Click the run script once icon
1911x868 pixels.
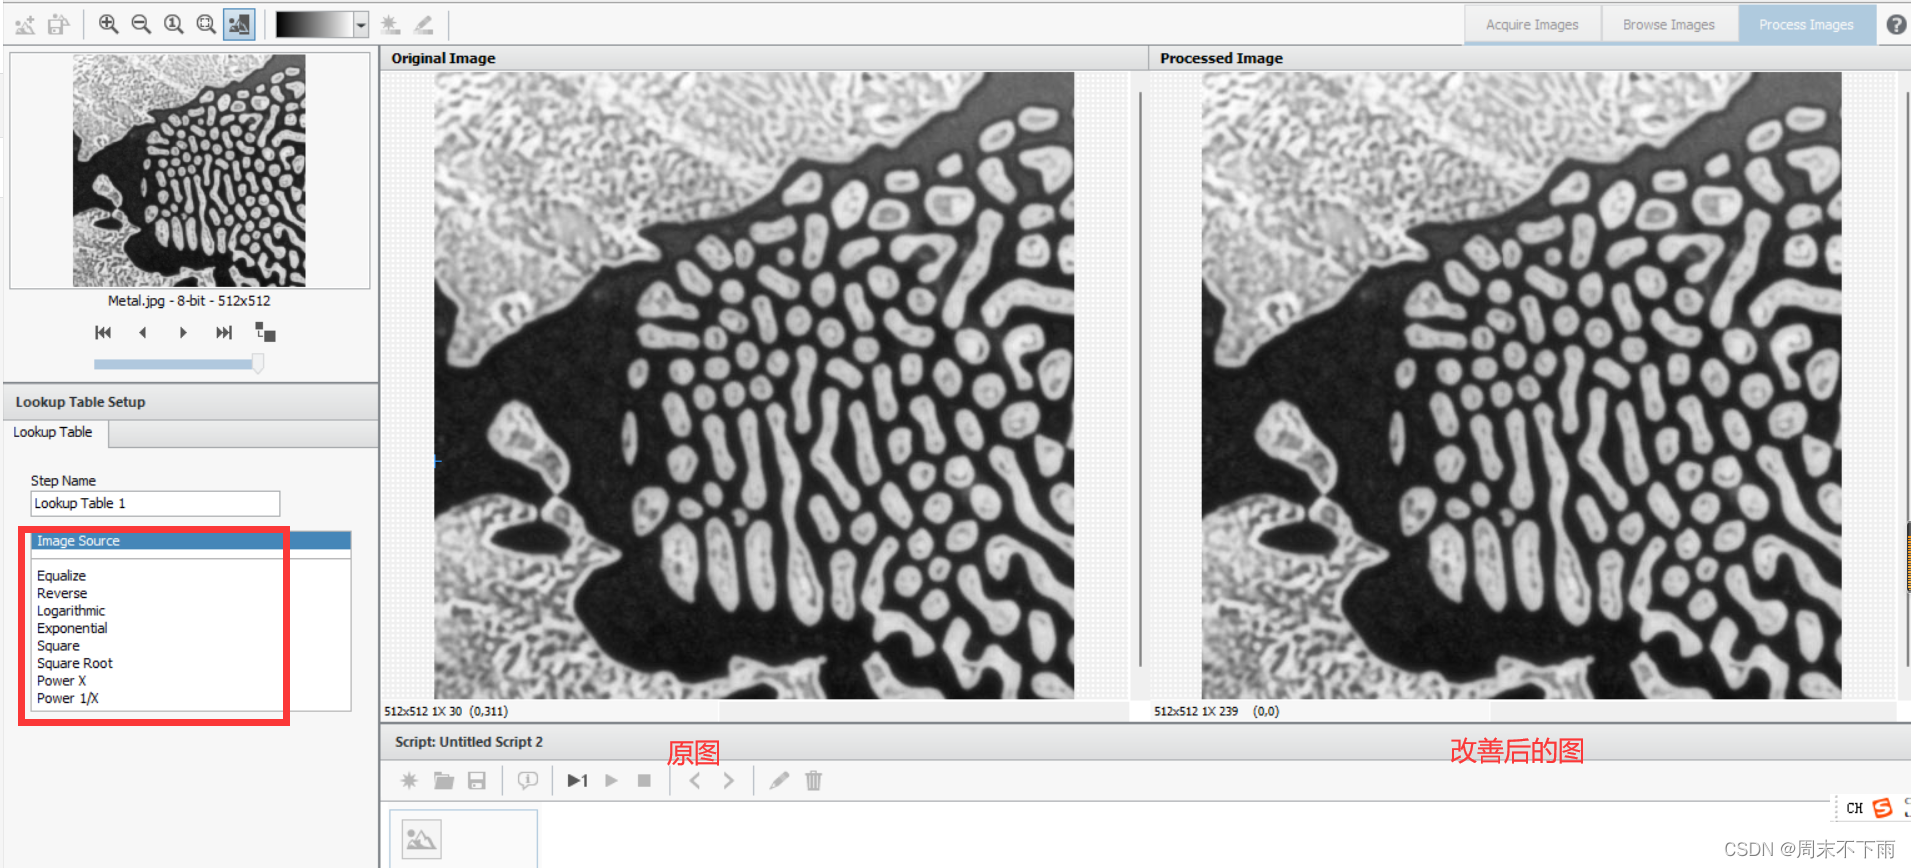click(x=577, y=781)
